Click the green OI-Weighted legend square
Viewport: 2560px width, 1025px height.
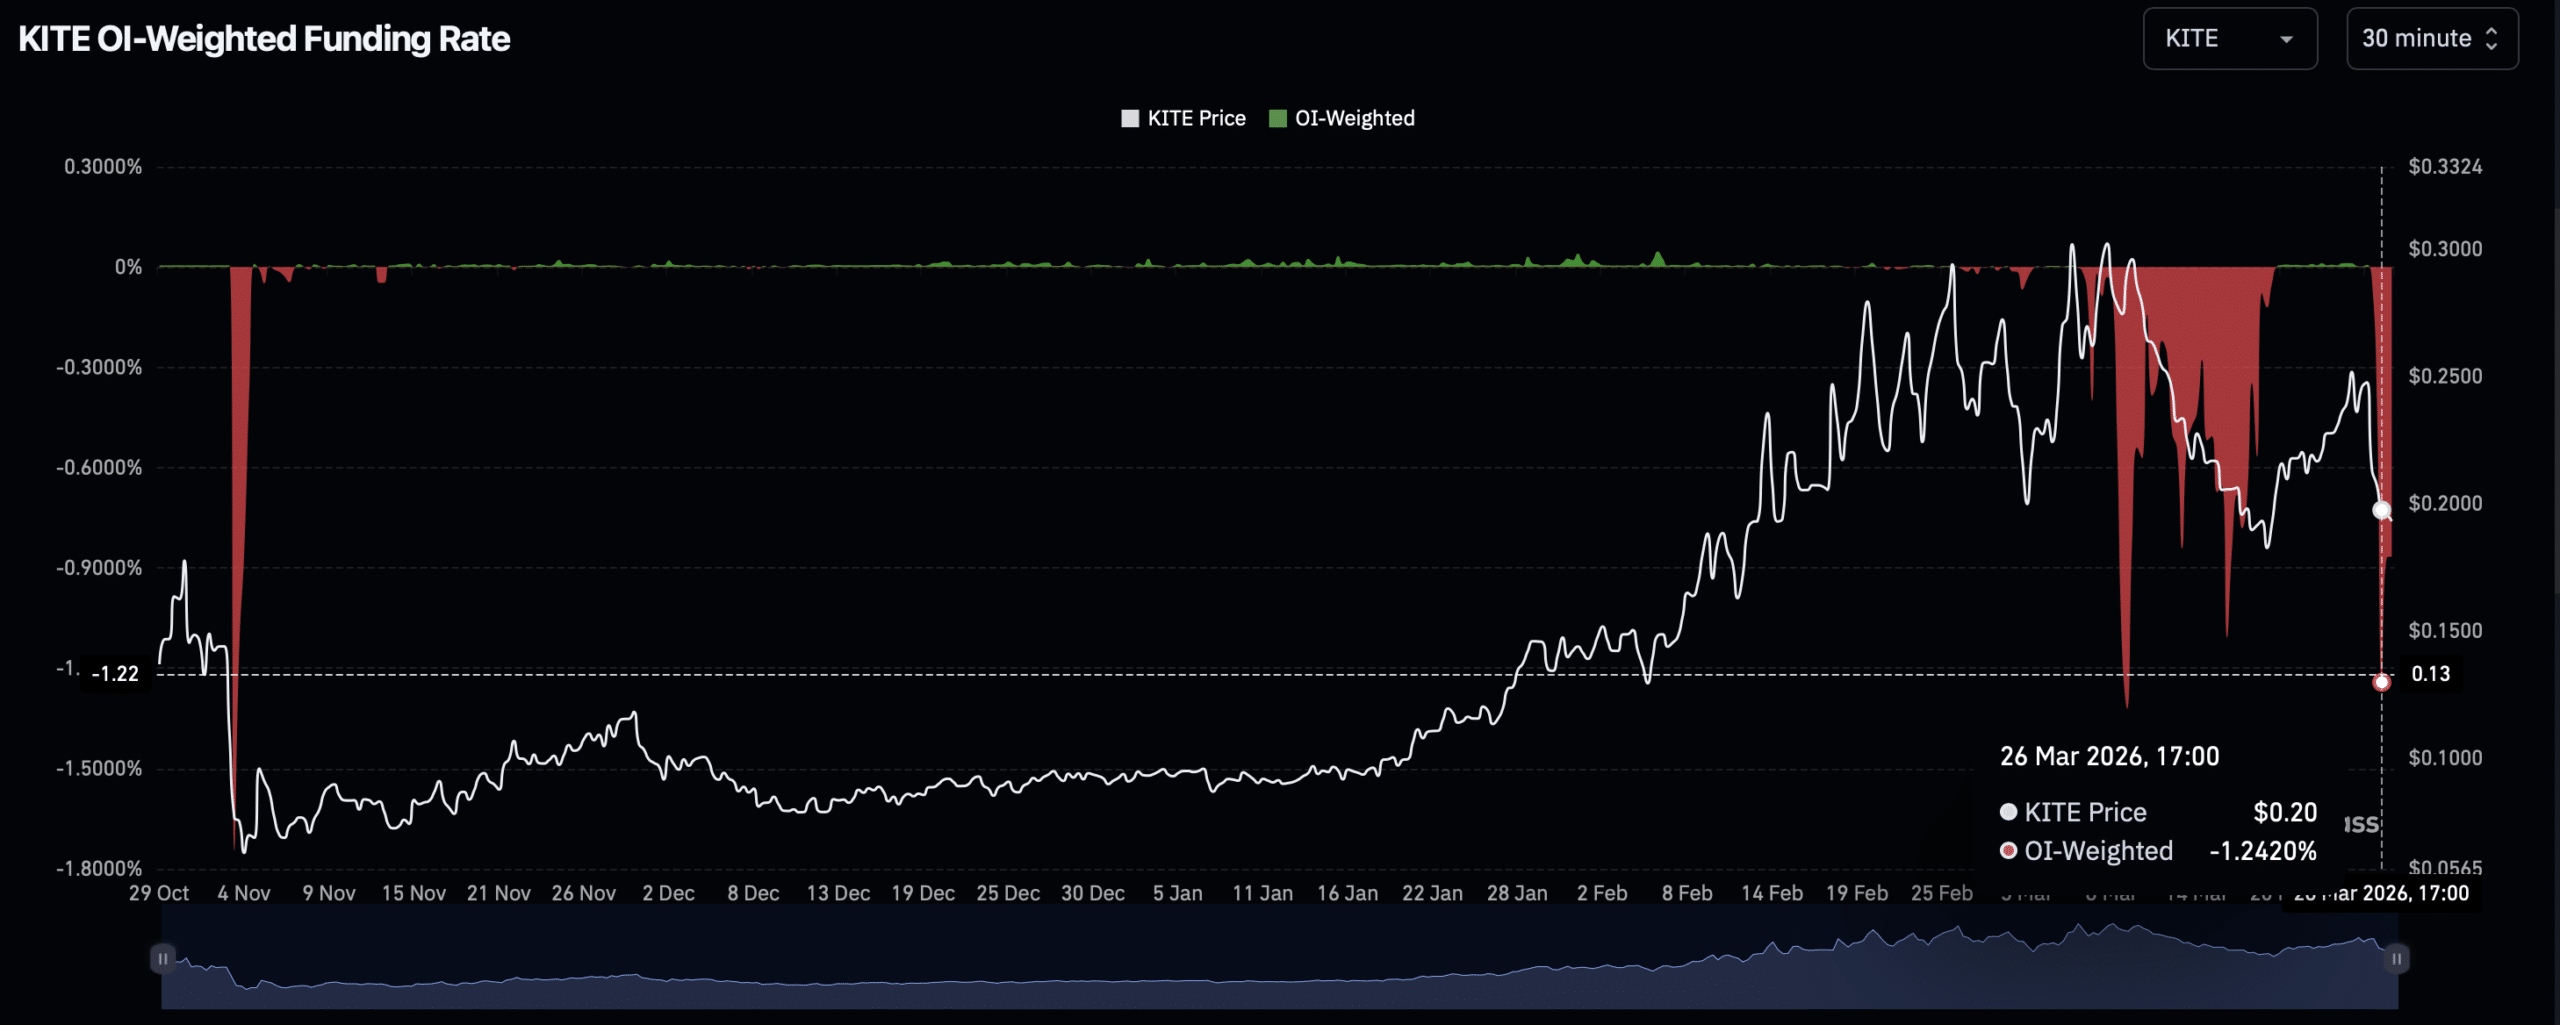(1277, 118)
